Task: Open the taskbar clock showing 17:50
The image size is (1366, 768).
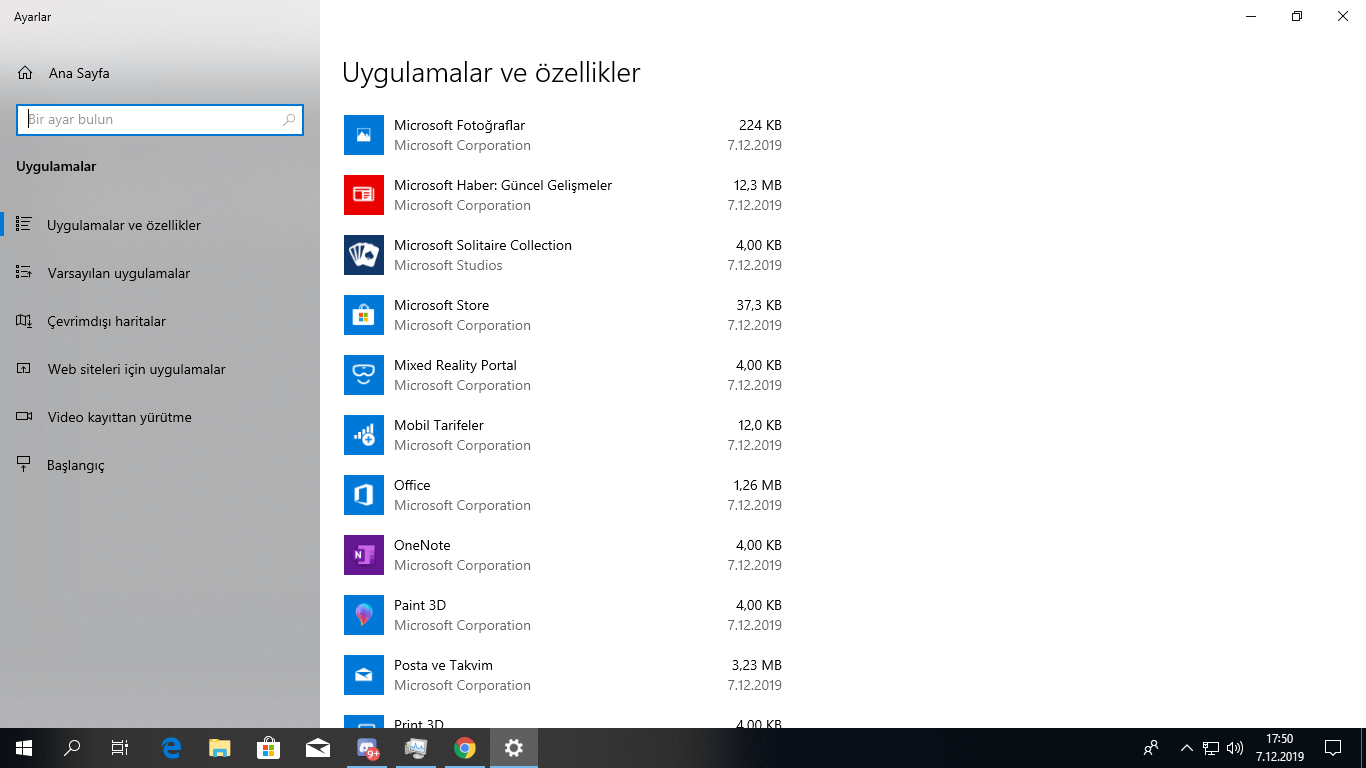Action: coord(1280,748)
